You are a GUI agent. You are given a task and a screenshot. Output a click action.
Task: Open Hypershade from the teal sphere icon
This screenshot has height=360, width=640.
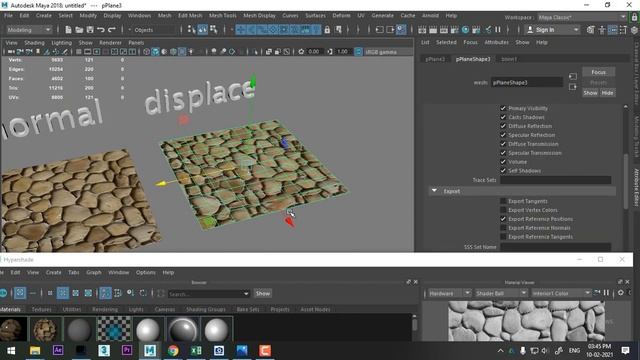click(465, 30)
